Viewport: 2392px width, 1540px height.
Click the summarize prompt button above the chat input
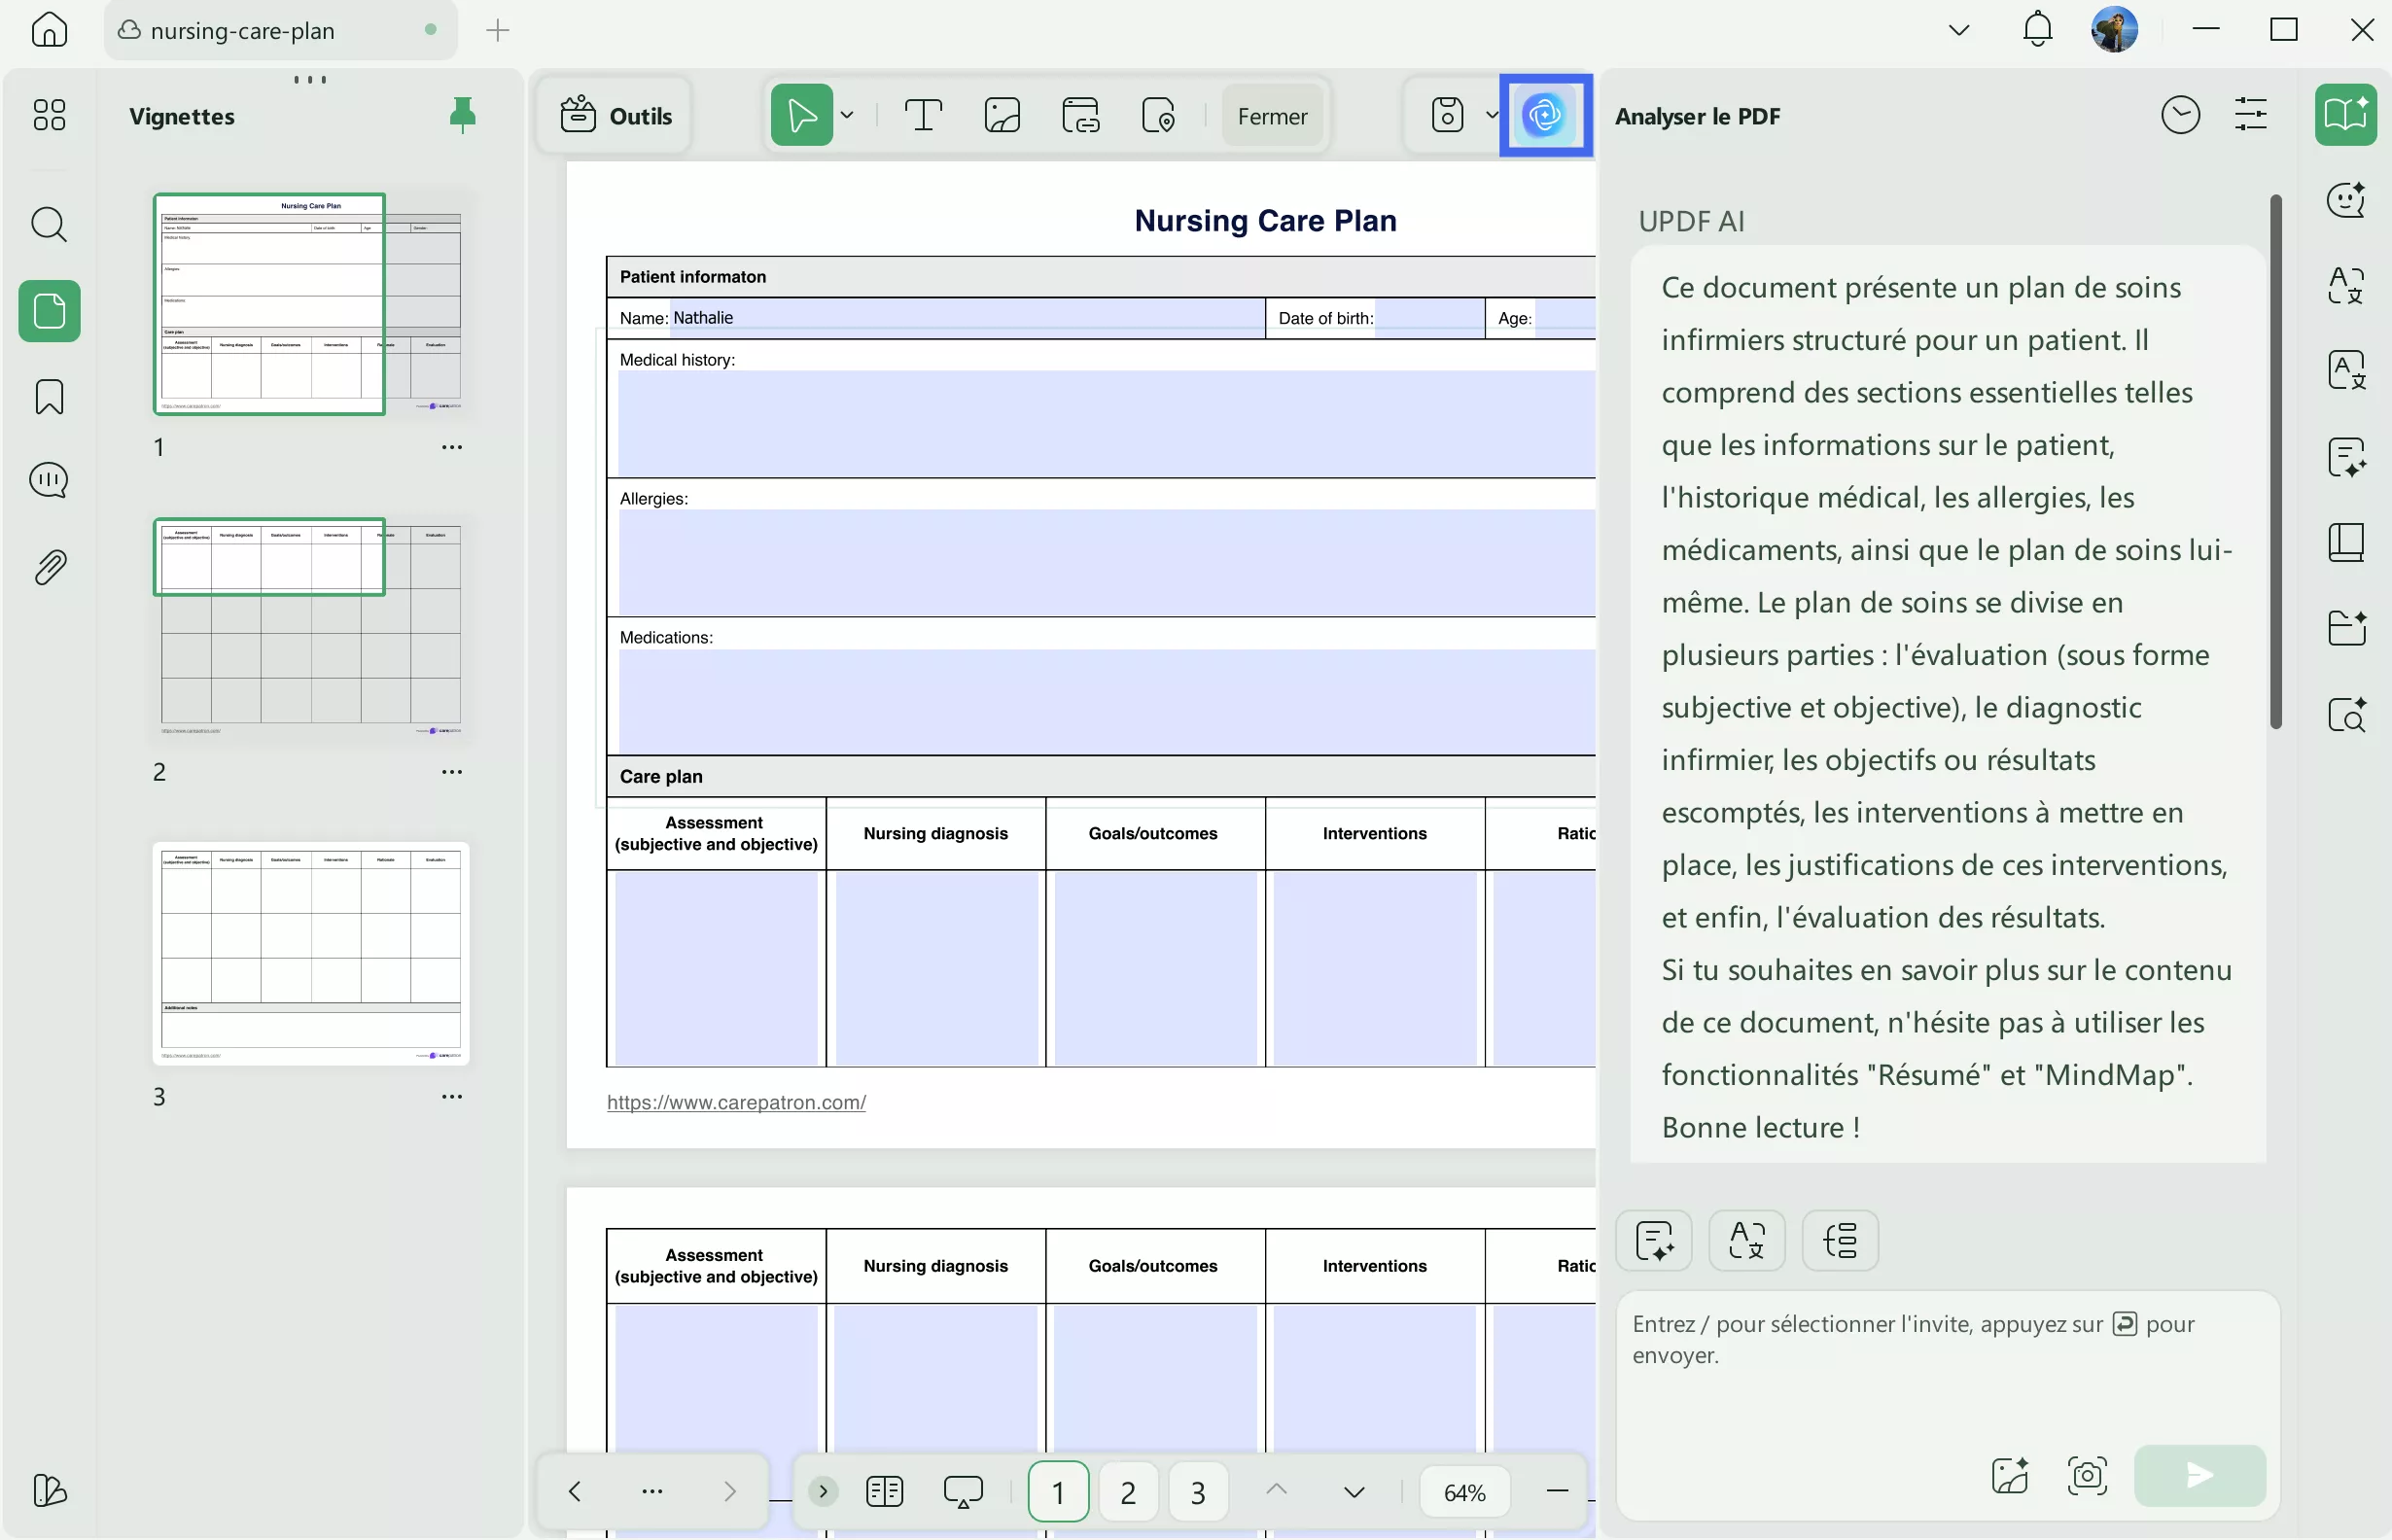click(x=1654, y=1240)
